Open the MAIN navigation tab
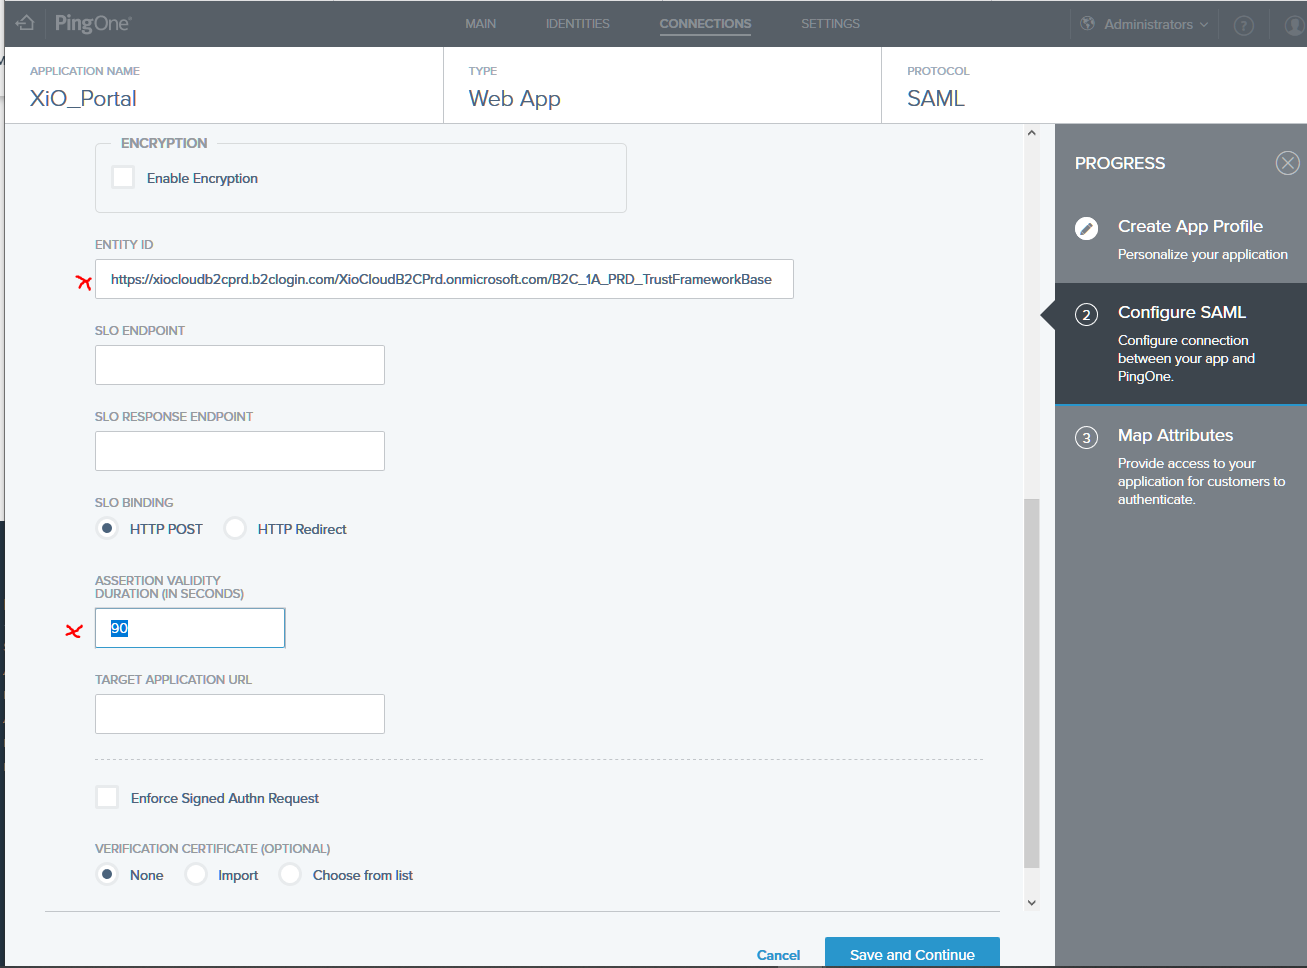This screenshot has height=968, width=1307. point(481,23)
